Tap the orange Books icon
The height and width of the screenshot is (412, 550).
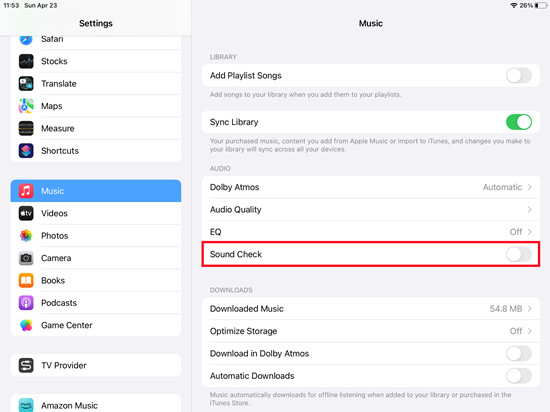pos(26,281)
